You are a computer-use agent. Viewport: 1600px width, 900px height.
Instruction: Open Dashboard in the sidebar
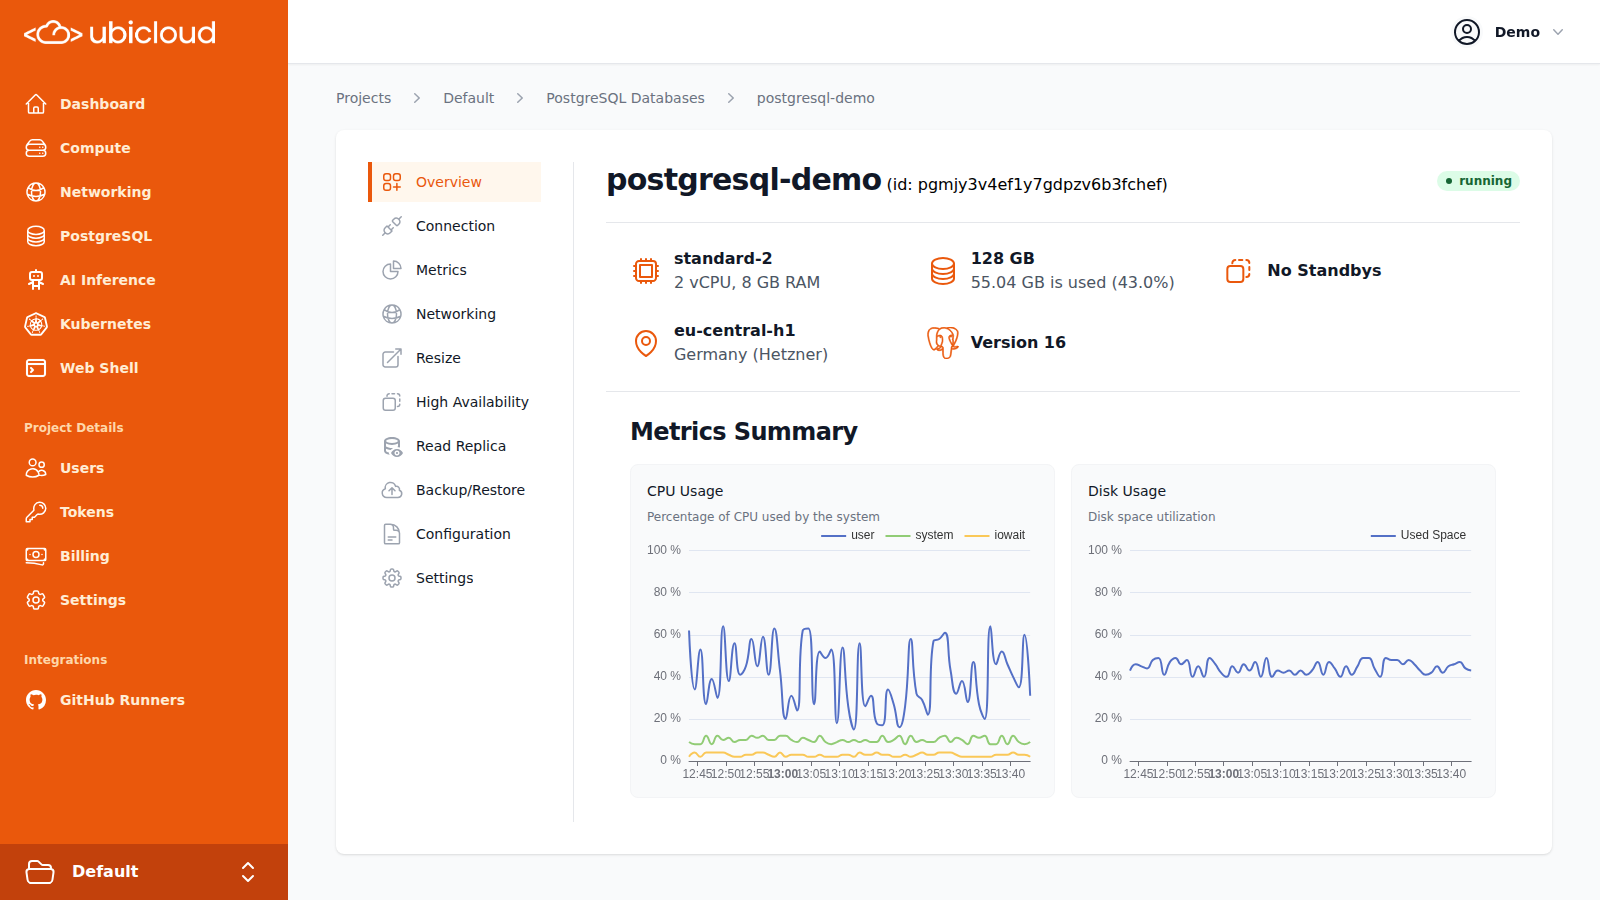[144, 104]
